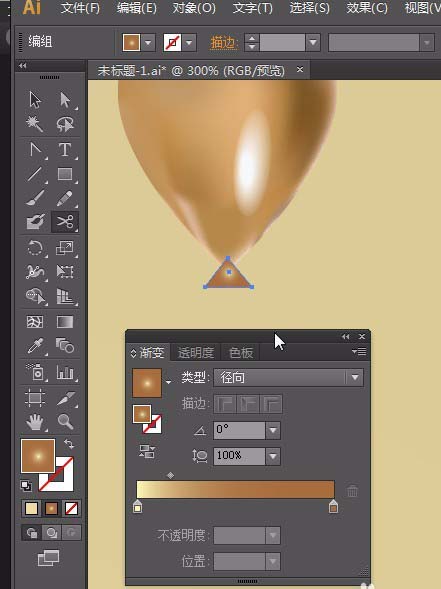441x589 pixels.
Task: Select the Lasso tool
Action: (65, 124)
